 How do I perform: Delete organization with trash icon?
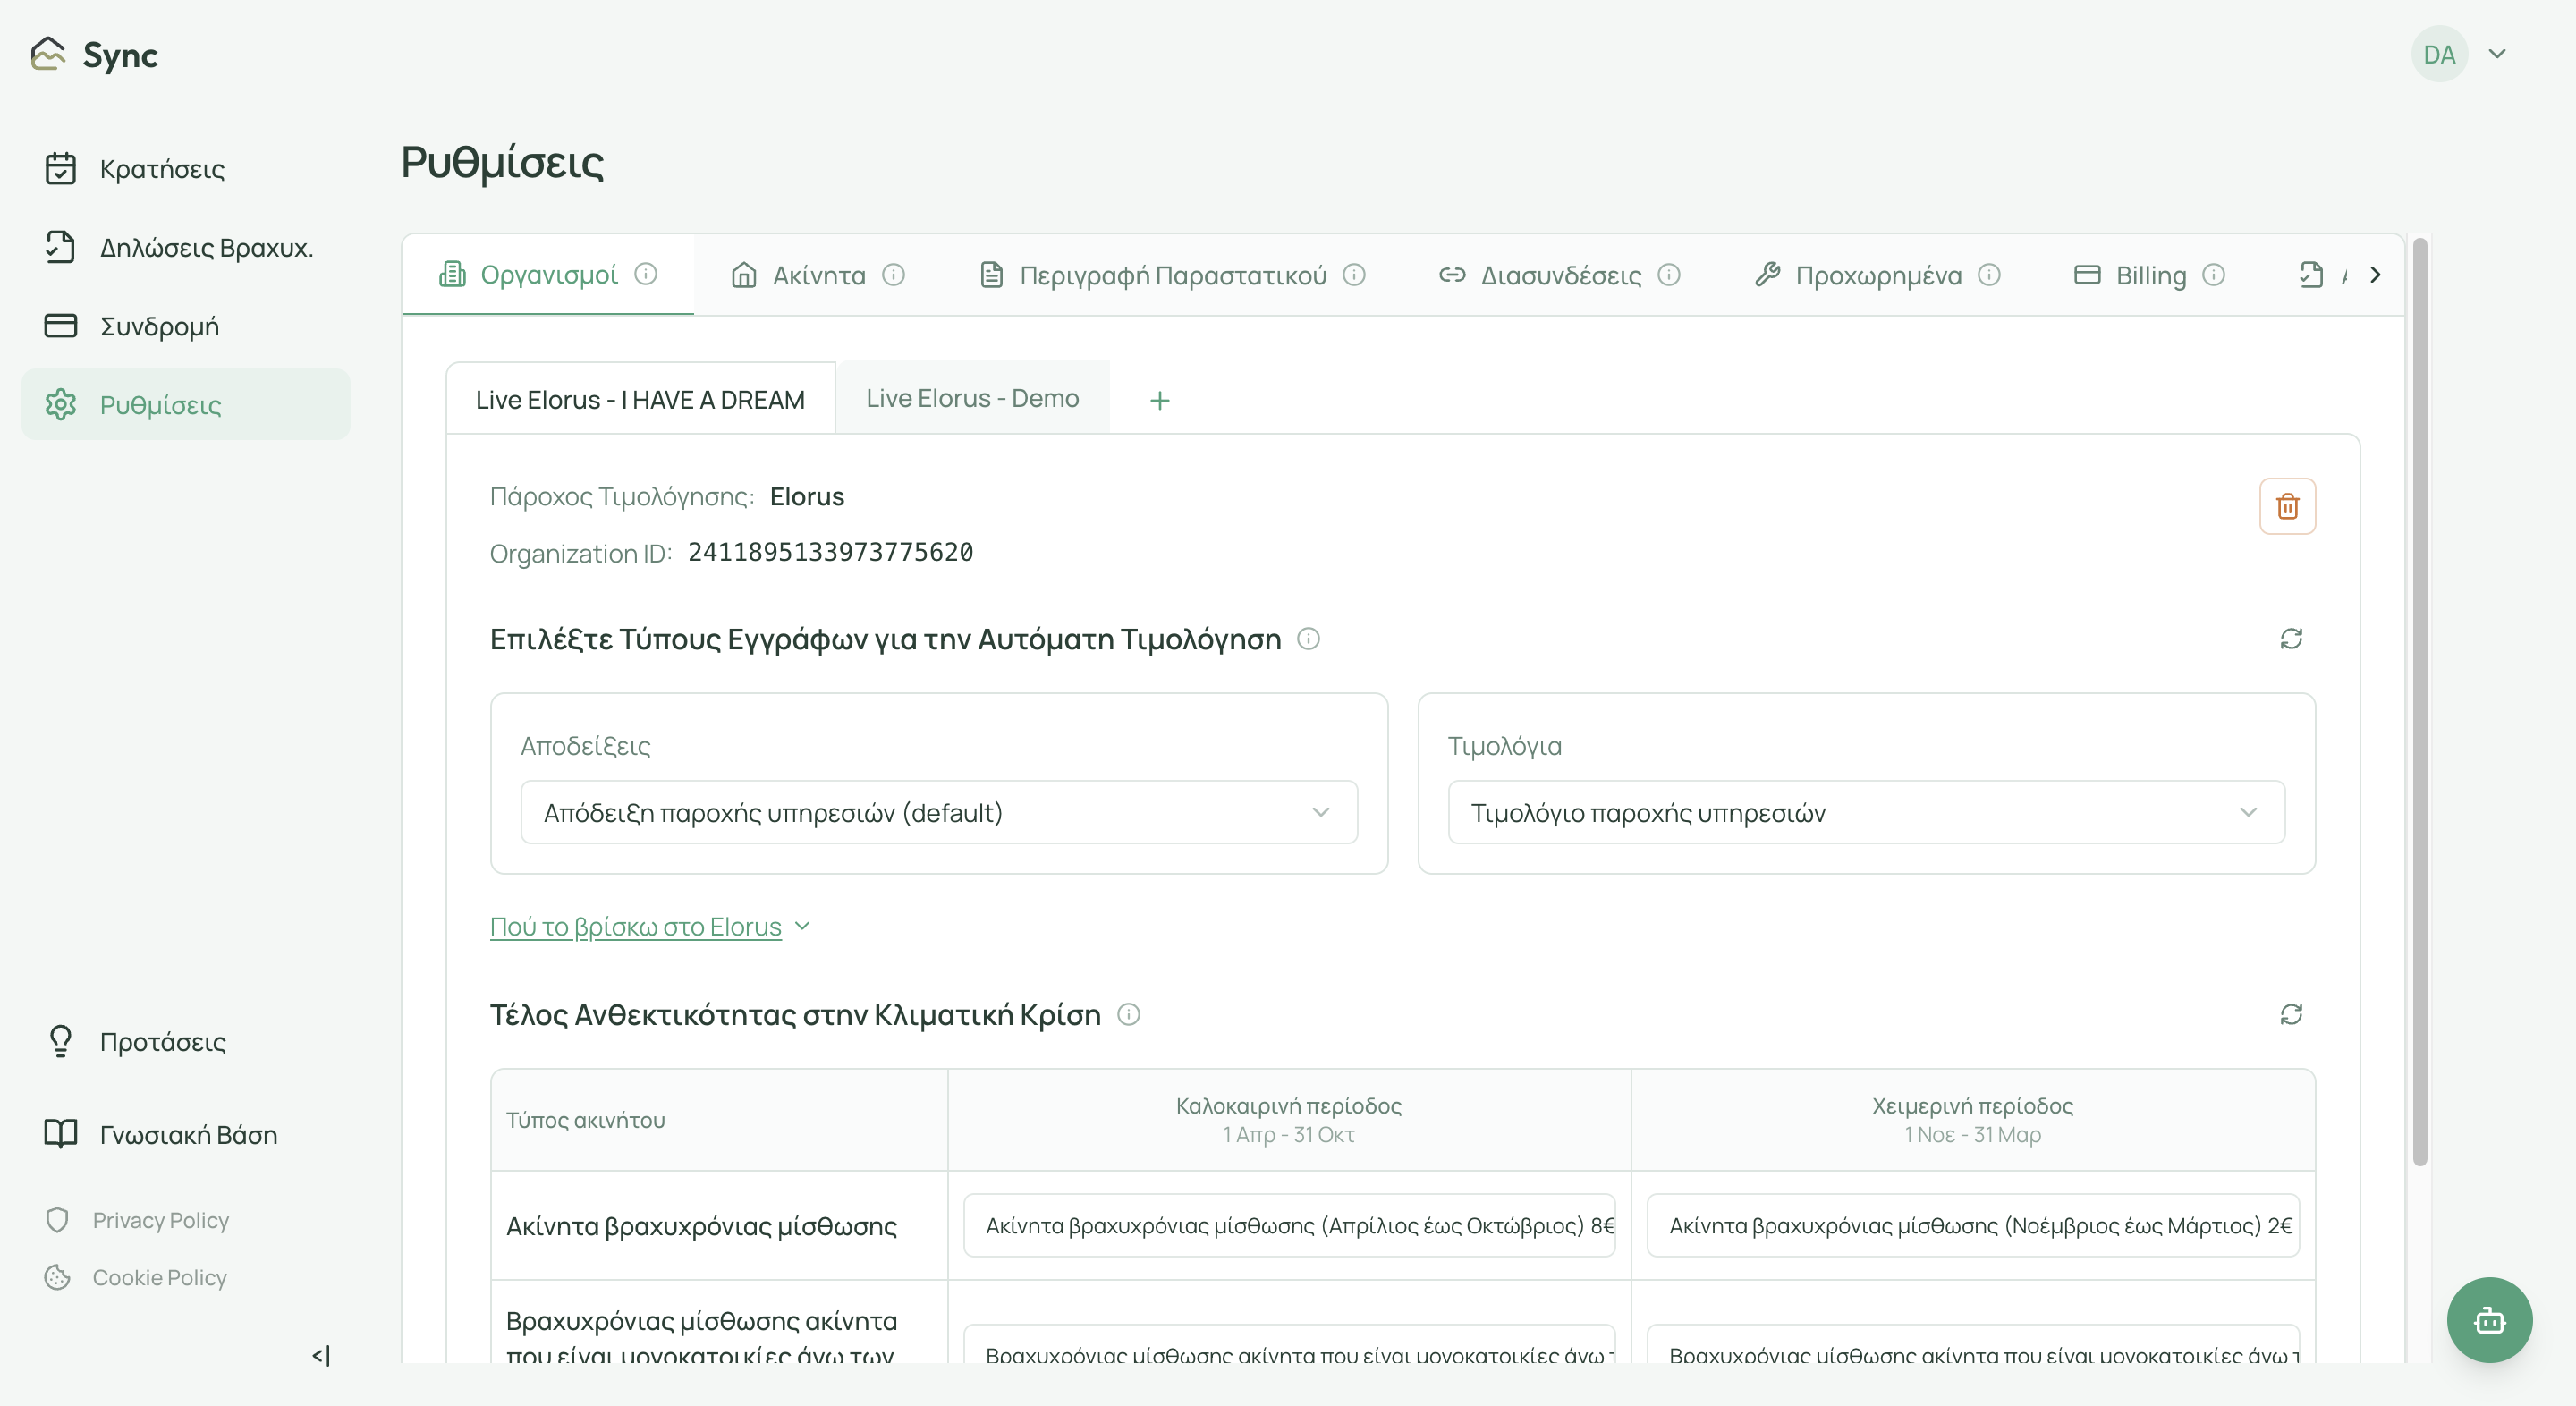[2287, 506]
